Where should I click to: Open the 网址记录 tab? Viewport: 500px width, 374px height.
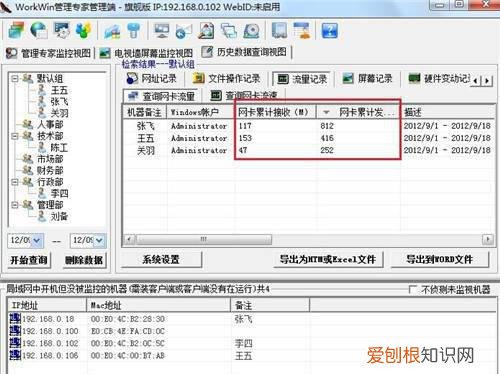click(152, 79)
